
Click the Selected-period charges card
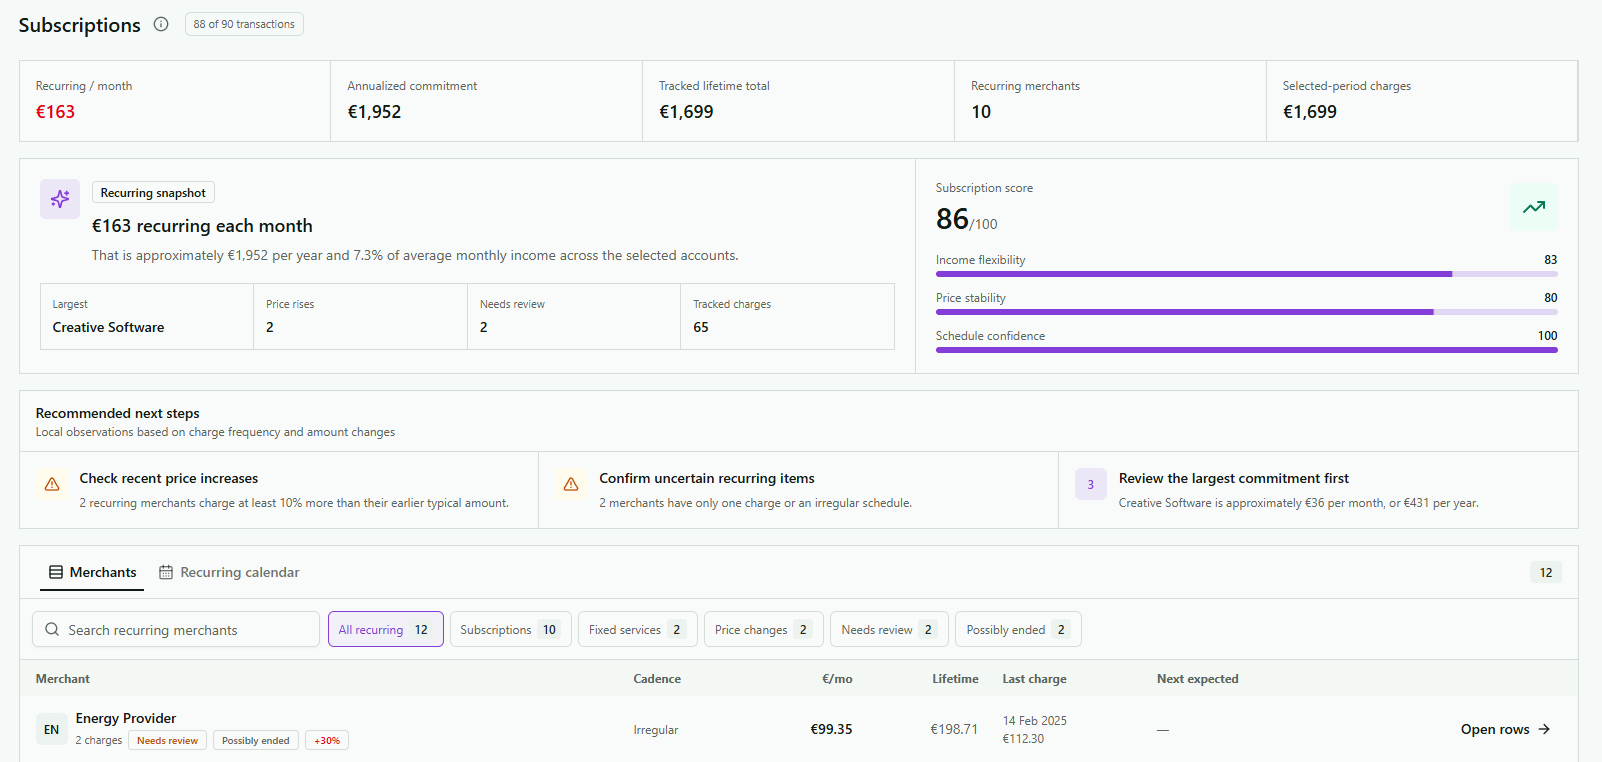point(1422,101)
